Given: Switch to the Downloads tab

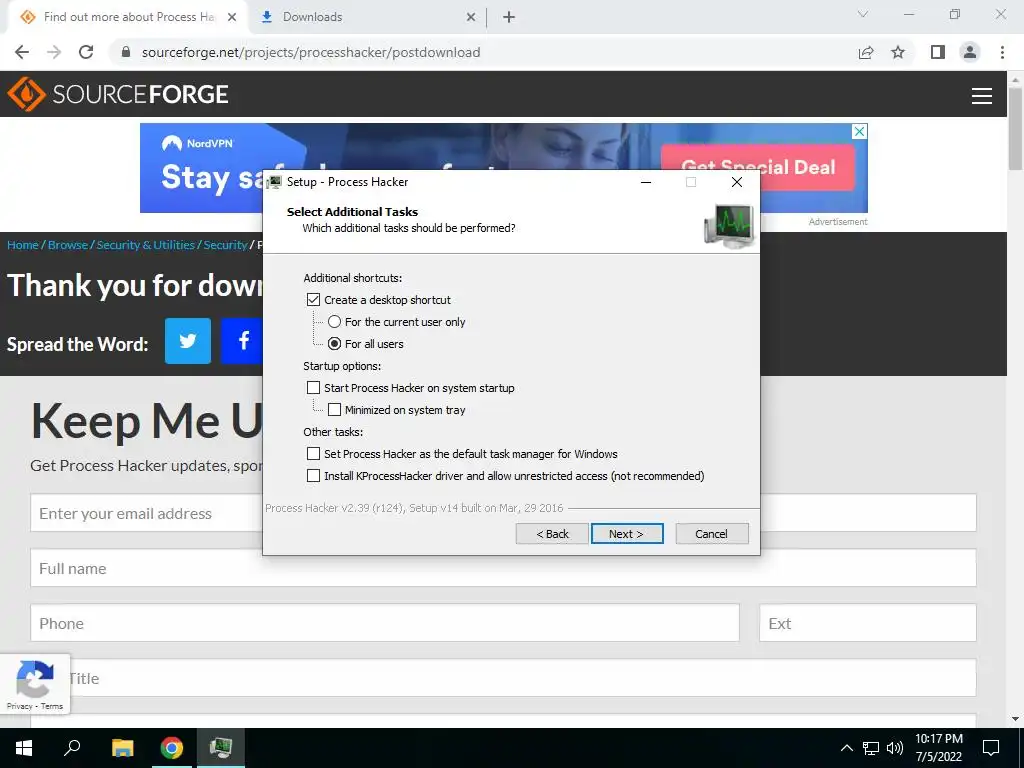Looking at the screenshot, I should pos(368,17).
